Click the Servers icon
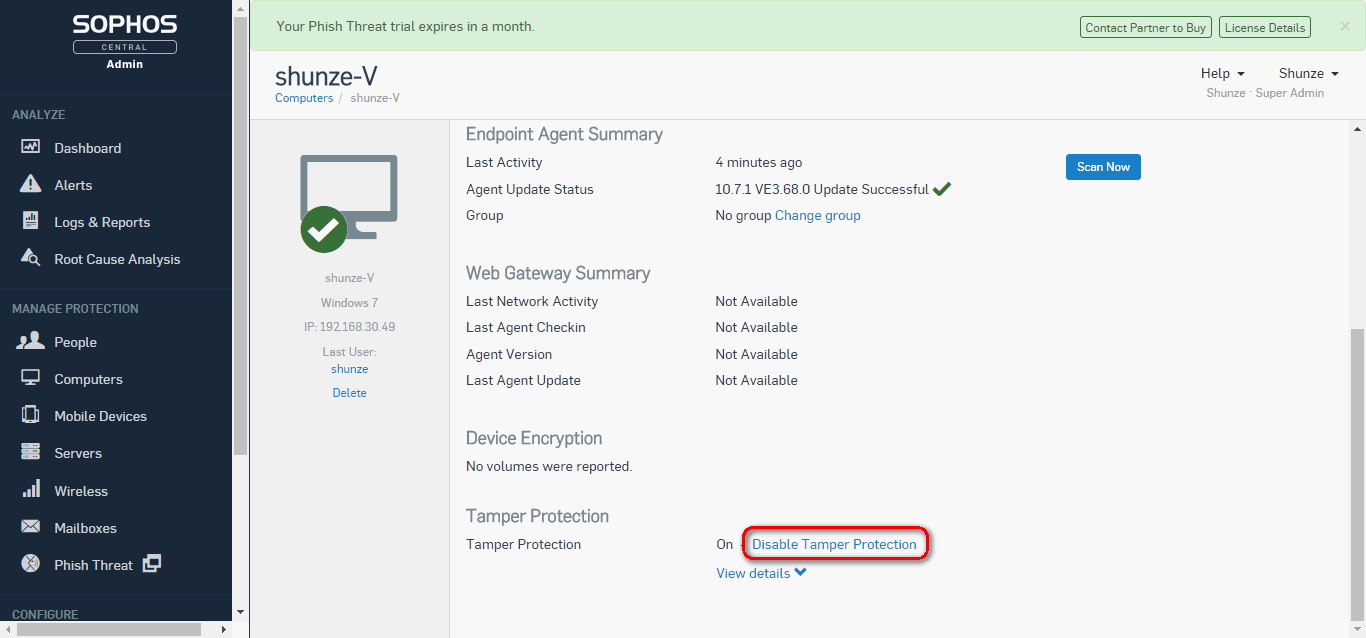1366x638 pixels. [31, 452]
